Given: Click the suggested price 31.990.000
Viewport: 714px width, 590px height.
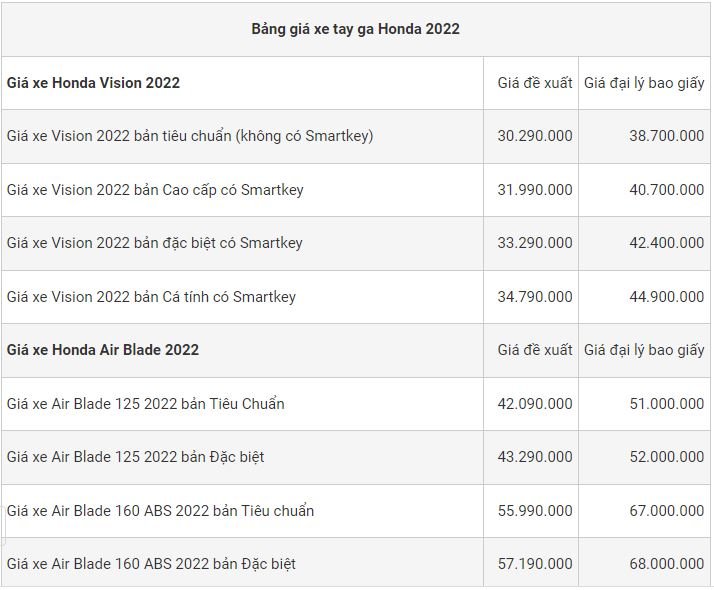Looking at the screenshot, I should (x=535, y=189).
